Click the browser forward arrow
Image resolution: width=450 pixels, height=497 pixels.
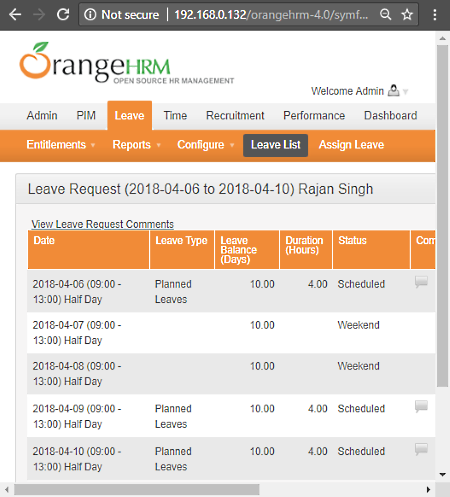click(x=39, y=15)
